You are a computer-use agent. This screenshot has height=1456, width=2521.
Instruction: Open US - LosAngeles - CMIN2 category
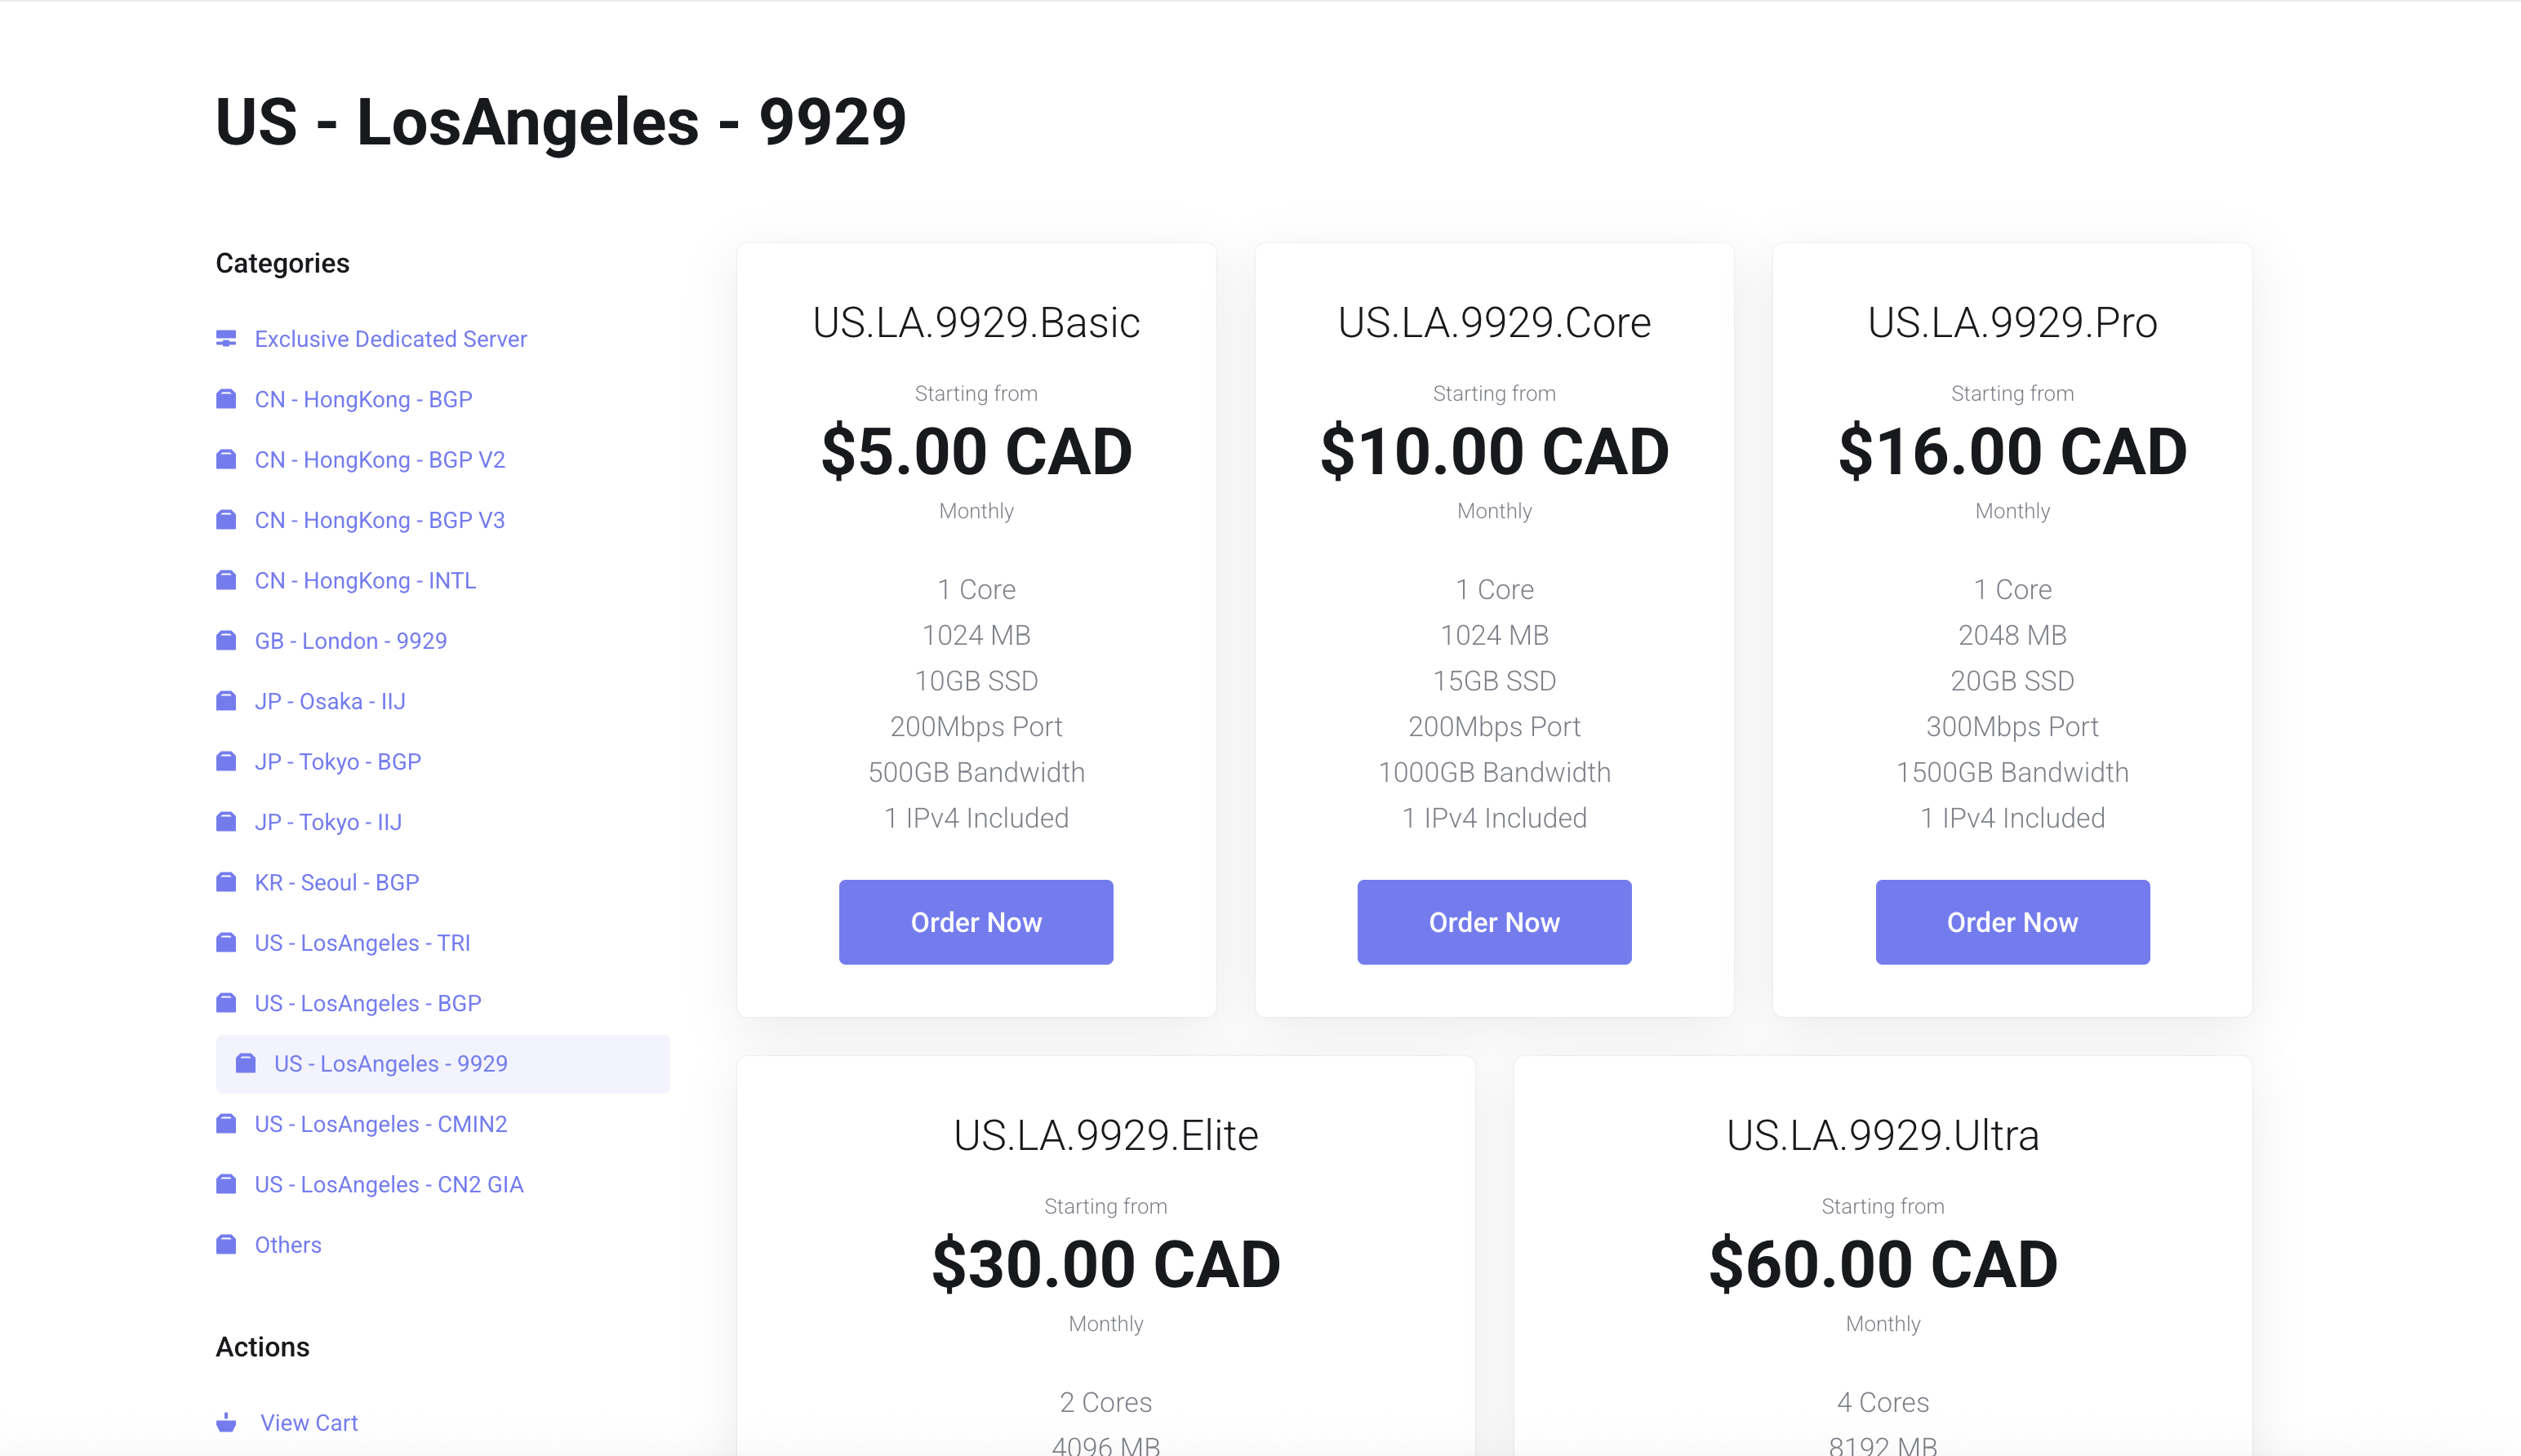click(x=381, y=1124)
